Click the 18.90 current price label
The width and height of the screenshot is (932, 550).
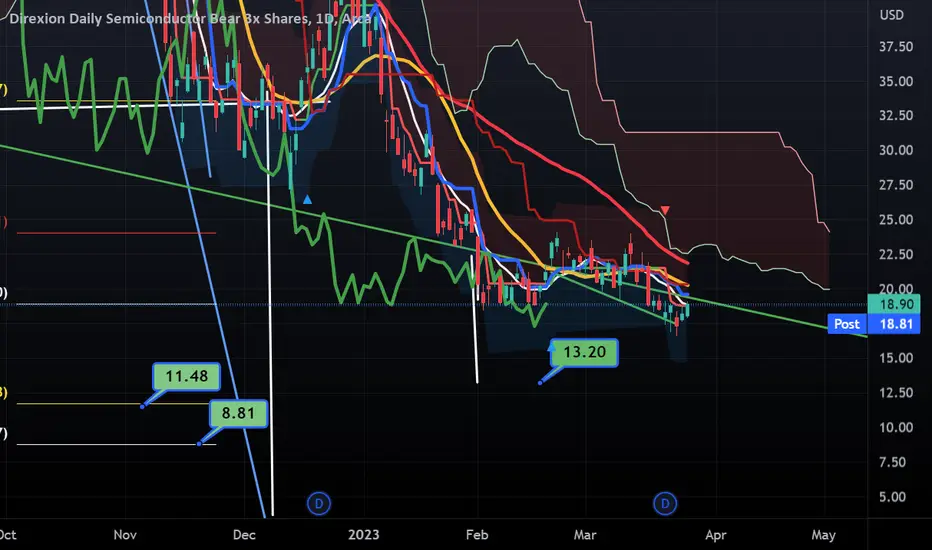tap(894, 304)
